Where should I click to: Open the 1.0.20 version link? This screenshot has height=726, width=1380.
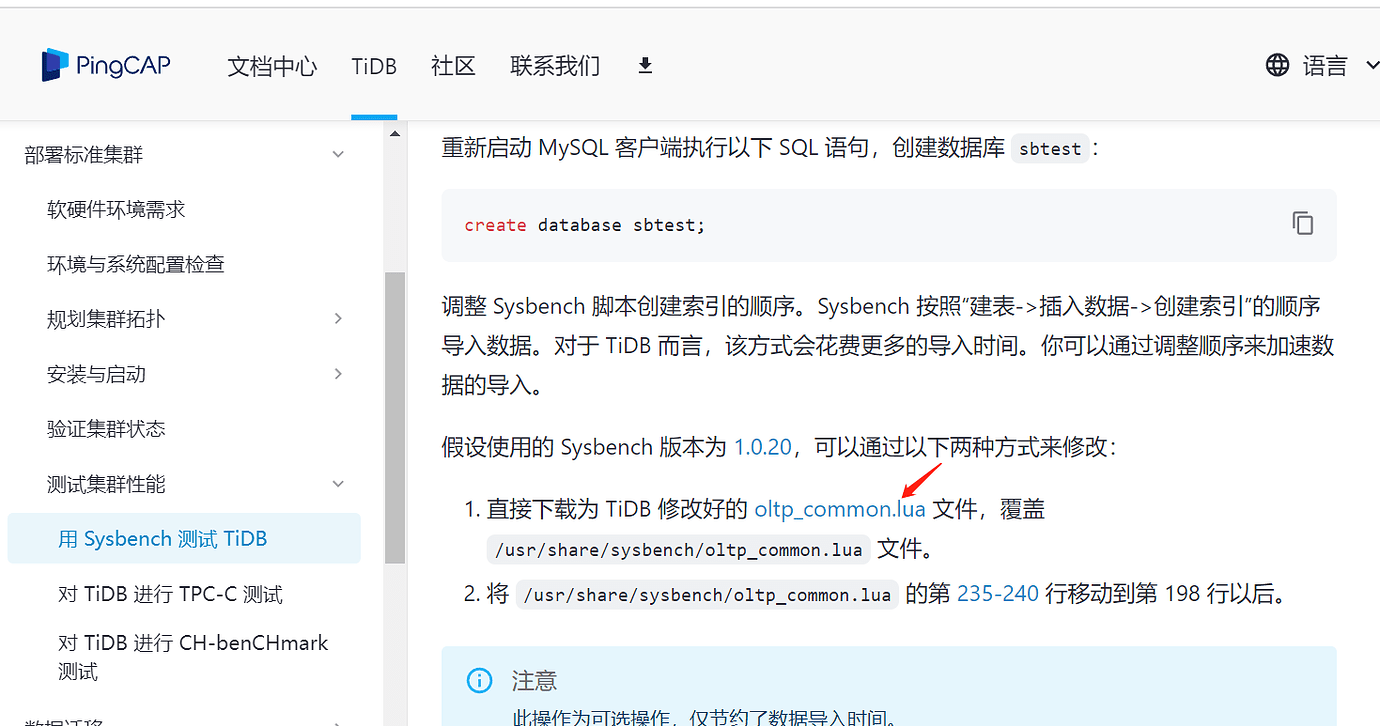coord(762,447)
